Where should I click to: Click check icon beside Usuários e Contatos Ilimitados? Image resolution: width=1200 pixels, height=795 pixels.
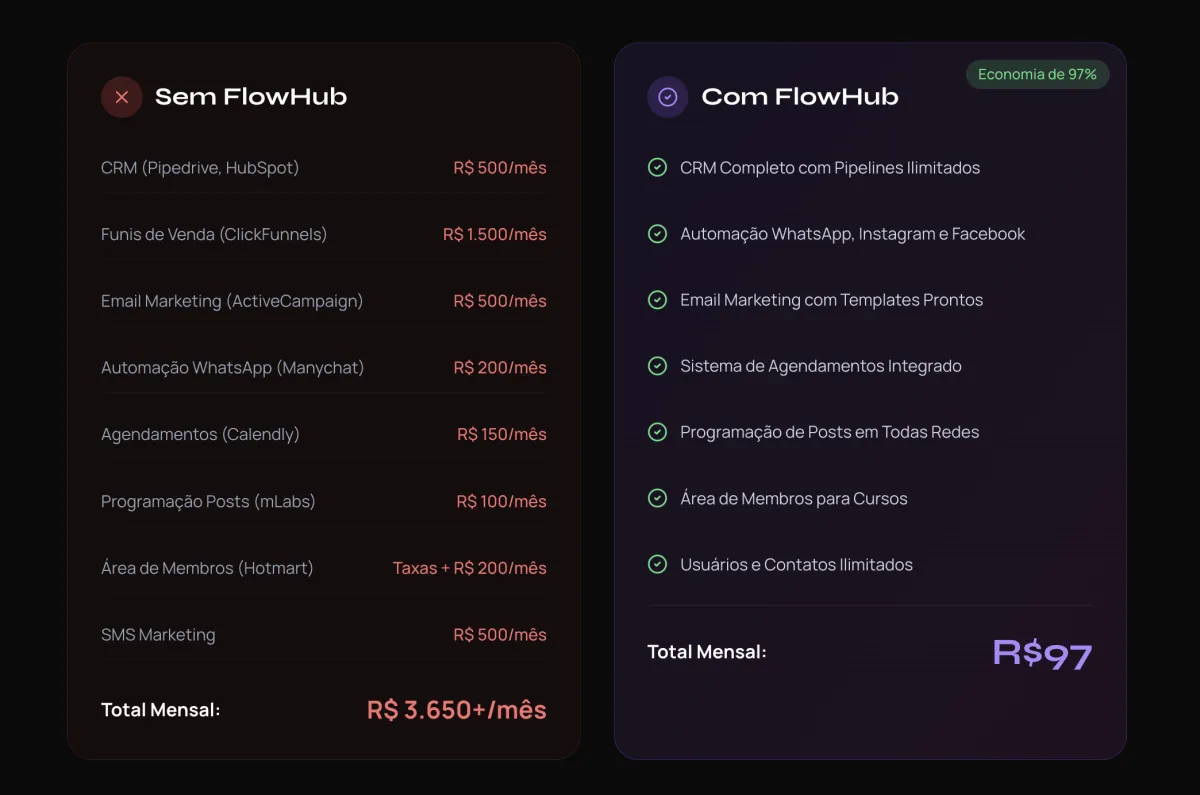pos(657,565)
